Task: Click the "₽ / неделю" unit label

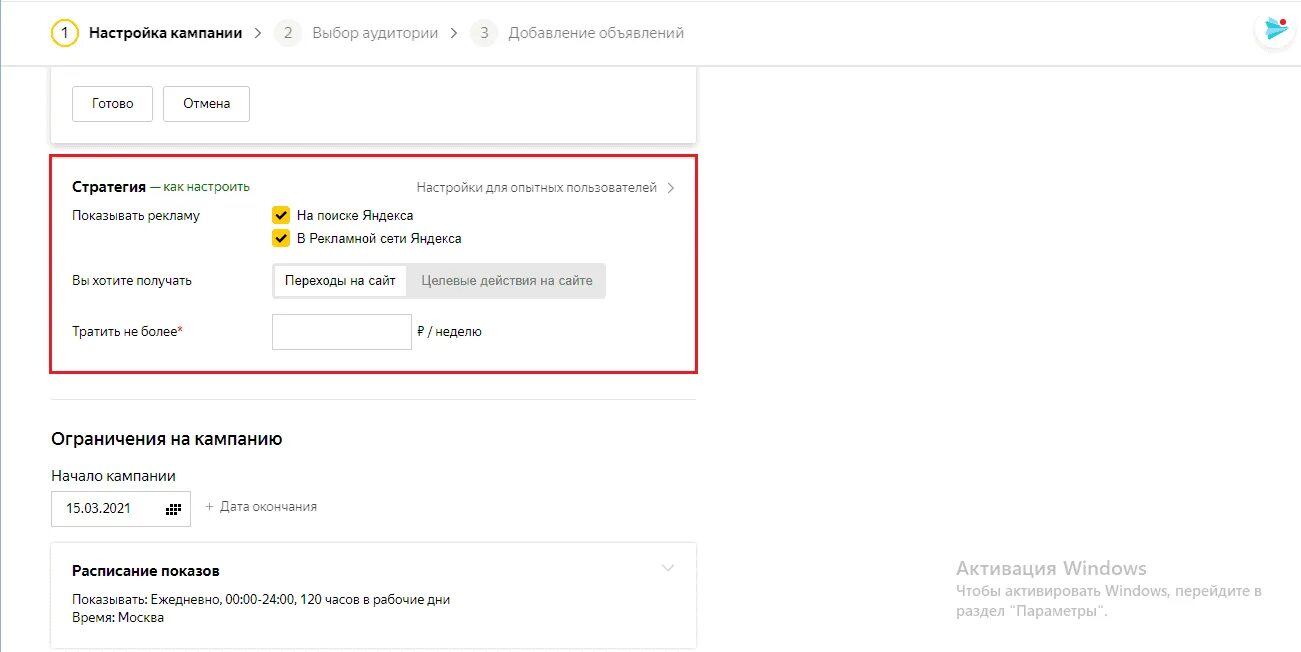Action: click(450, 332)
